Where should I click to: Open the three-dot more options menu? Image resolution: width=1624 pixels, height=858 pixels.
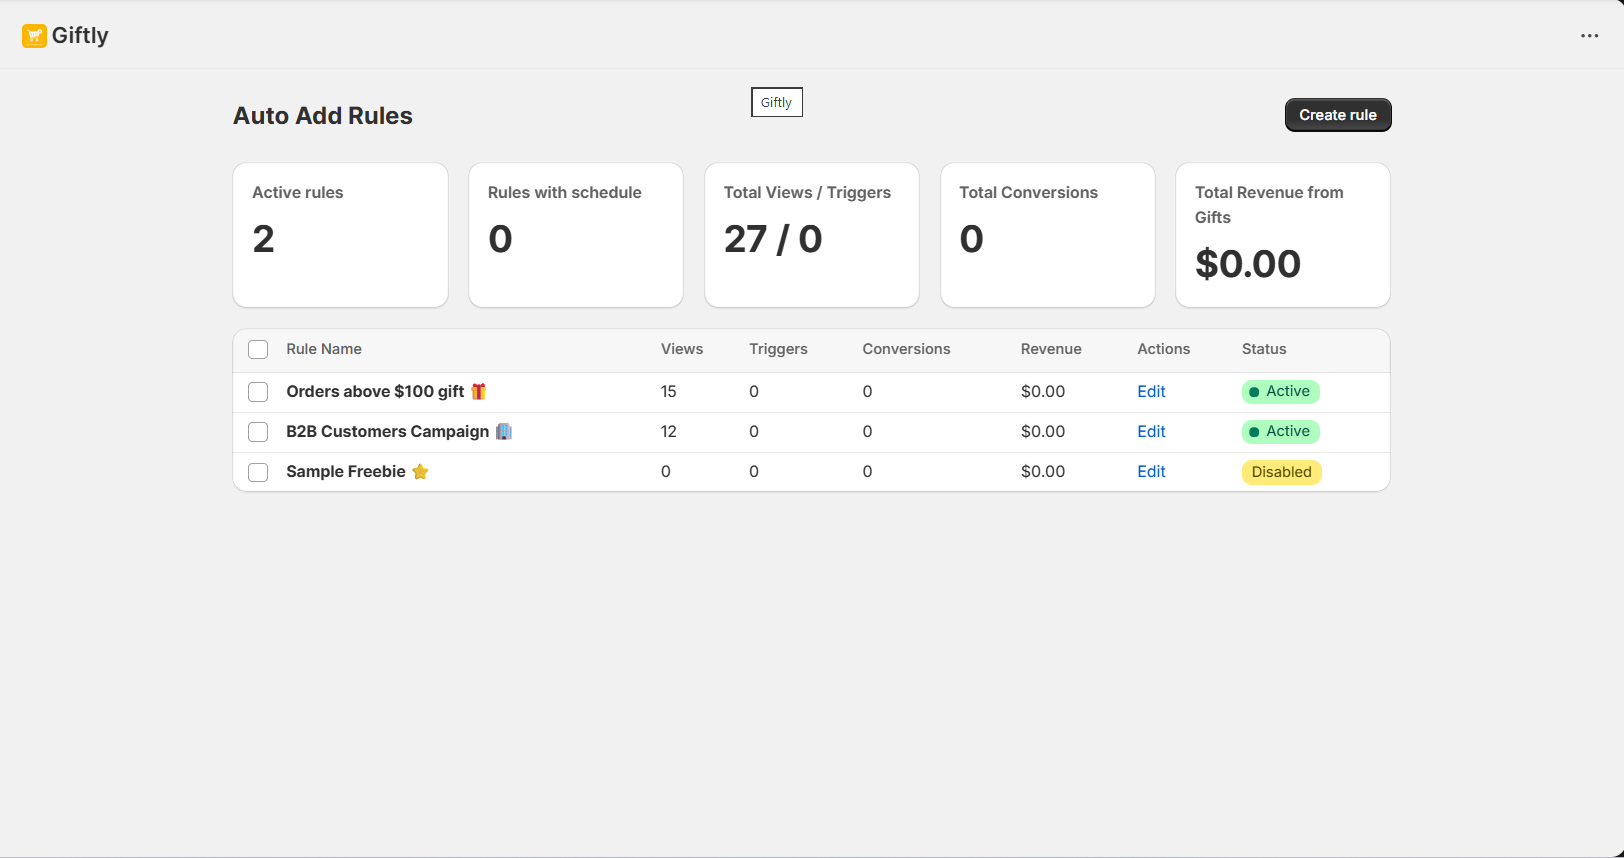(1589, 36)
